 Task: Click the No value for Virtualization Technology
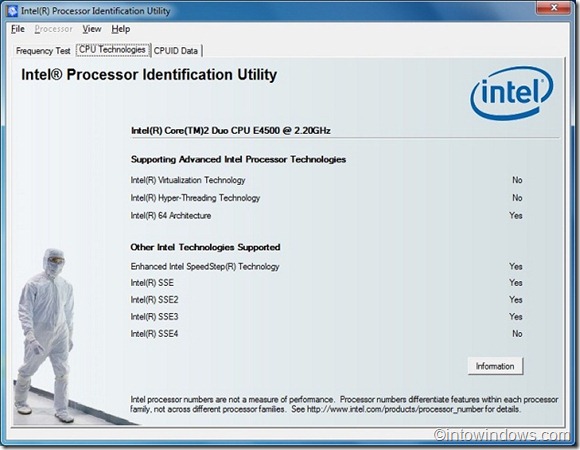(517, 180)
